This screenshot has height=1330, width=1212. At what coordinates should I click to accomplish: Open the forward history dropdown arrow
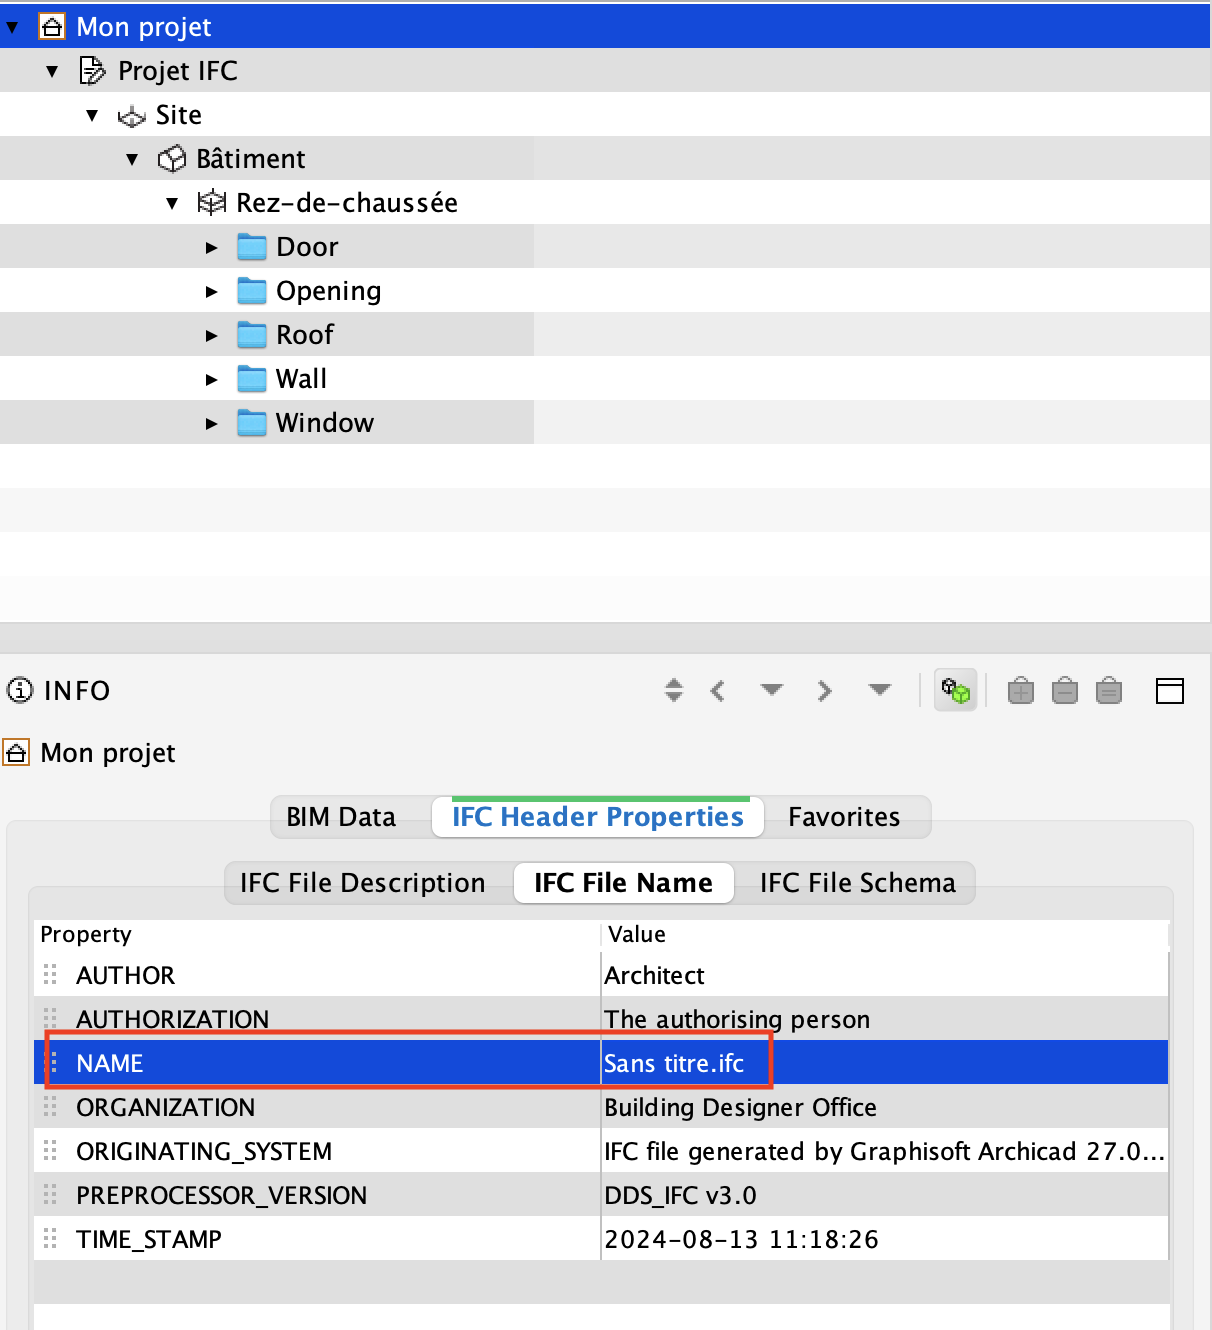point(879,689)
